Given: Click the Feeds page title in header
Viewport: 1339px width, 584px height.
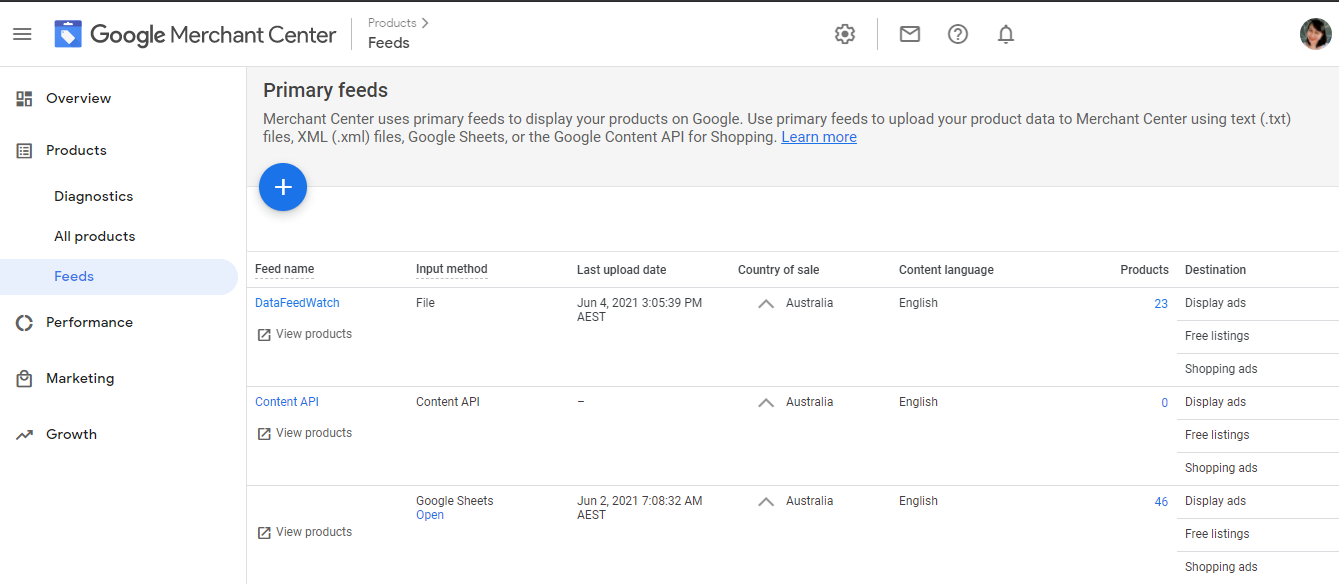Looking at the screenshot, I should click(x=388, y=43).
